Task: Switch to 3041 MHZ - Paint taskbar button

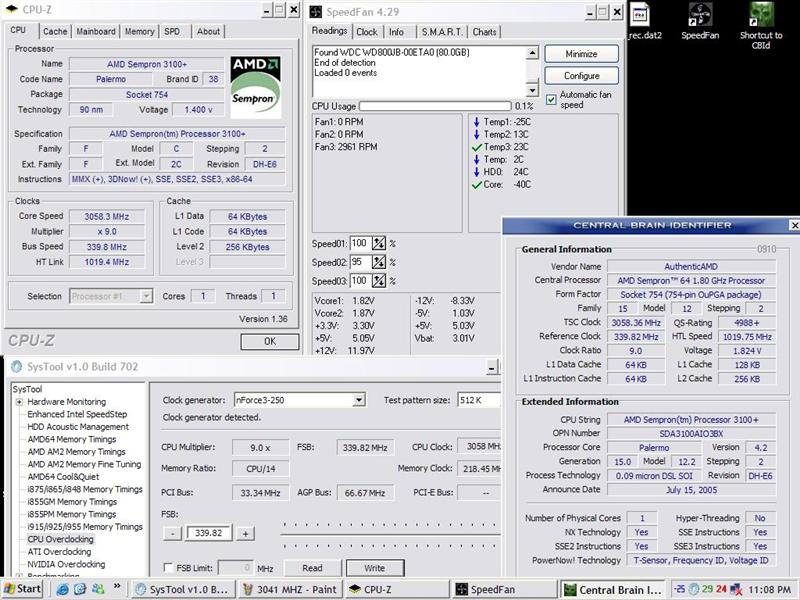Action: pyautogui.click(x=289, y=589)
